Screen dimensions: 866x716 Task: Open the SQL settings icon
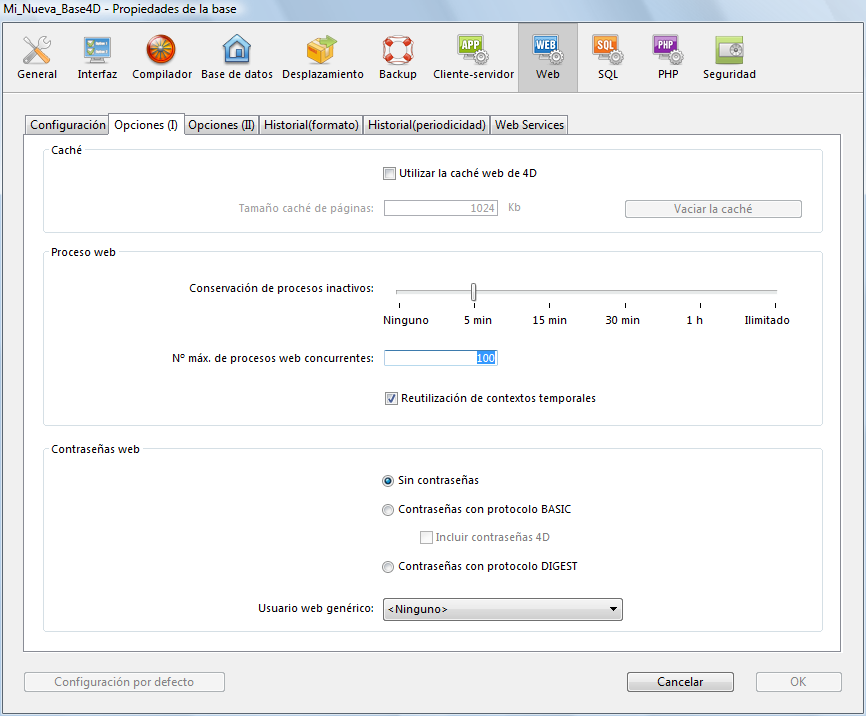608,57
